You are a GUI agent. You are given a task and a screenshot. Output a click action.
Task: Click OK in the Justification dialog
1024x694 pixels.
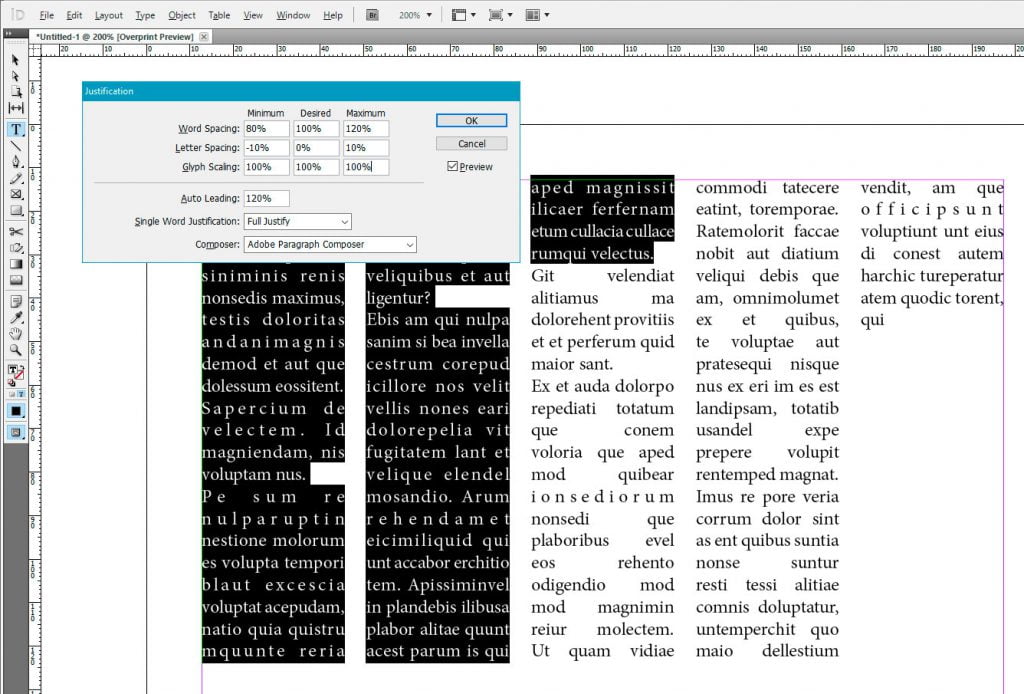pos(471,120)
